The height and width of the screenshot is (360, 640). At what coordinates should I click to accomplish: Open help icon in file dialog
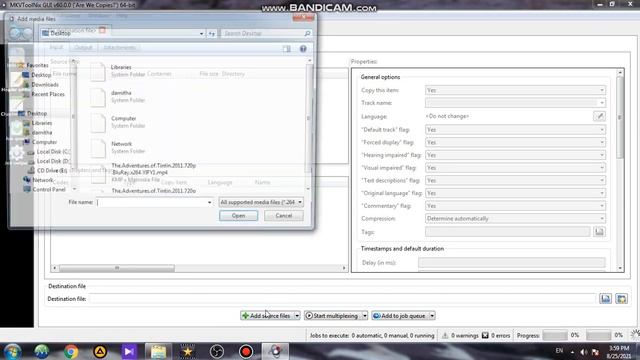pyautogui.click(x=303, y=49)
